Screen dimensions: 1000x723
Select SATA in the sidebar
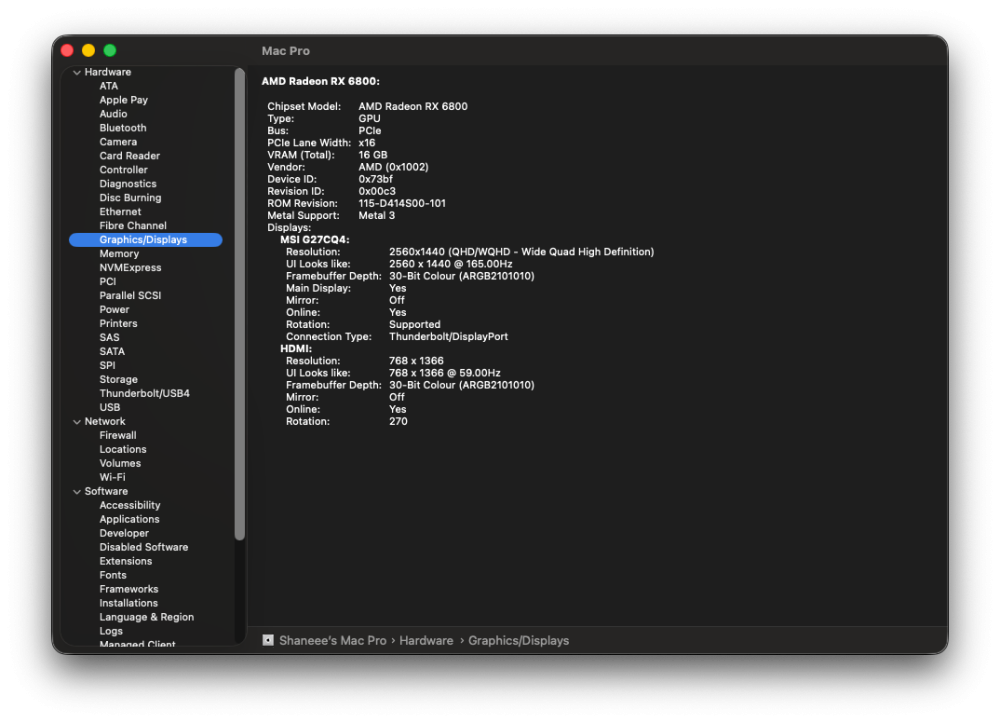click(112, 353)
